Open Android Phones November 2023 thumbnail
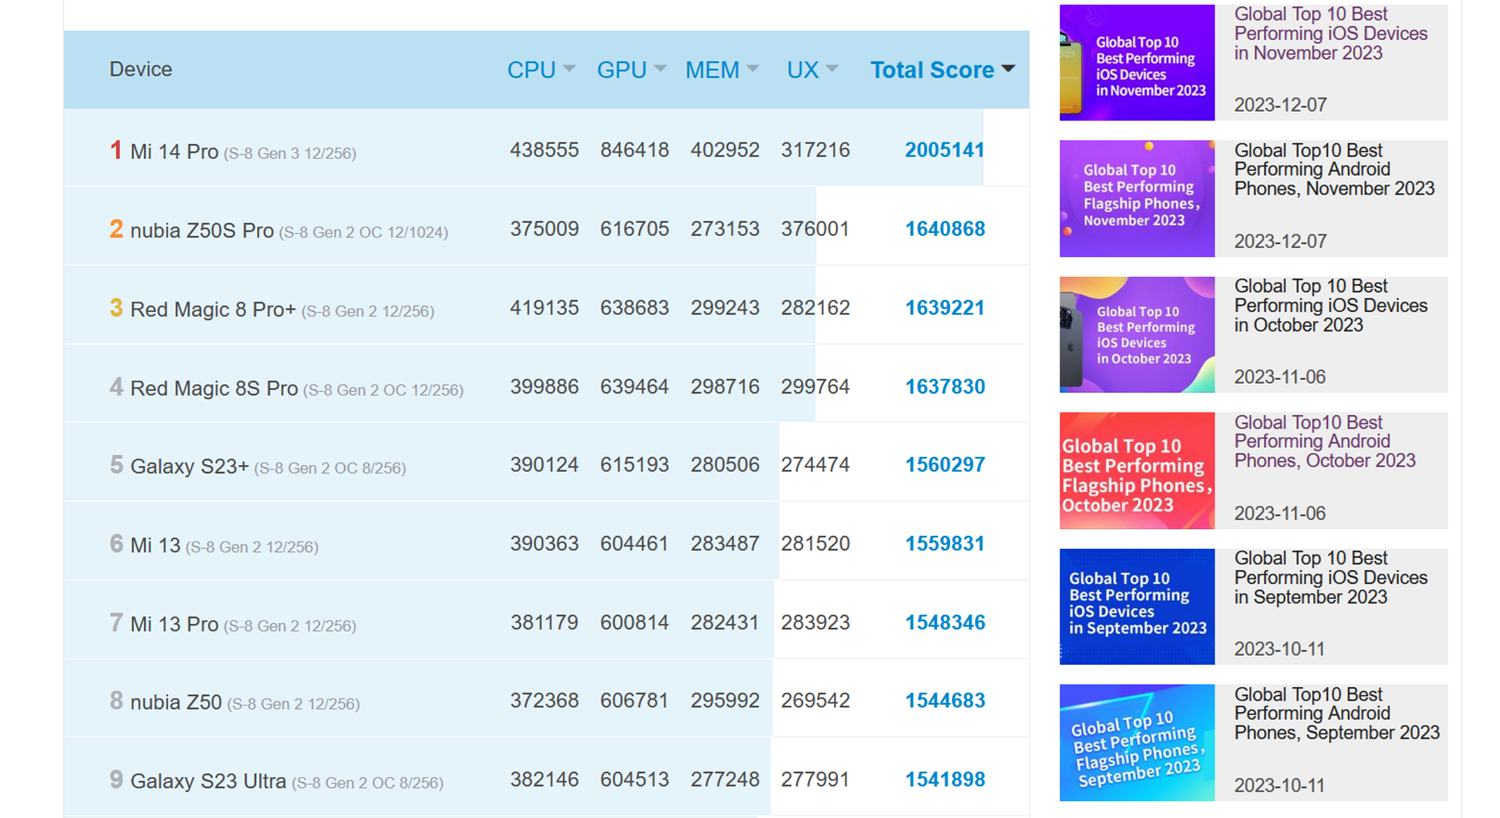The height and width of the screenshot is (818, 1500). (1137, 198)
